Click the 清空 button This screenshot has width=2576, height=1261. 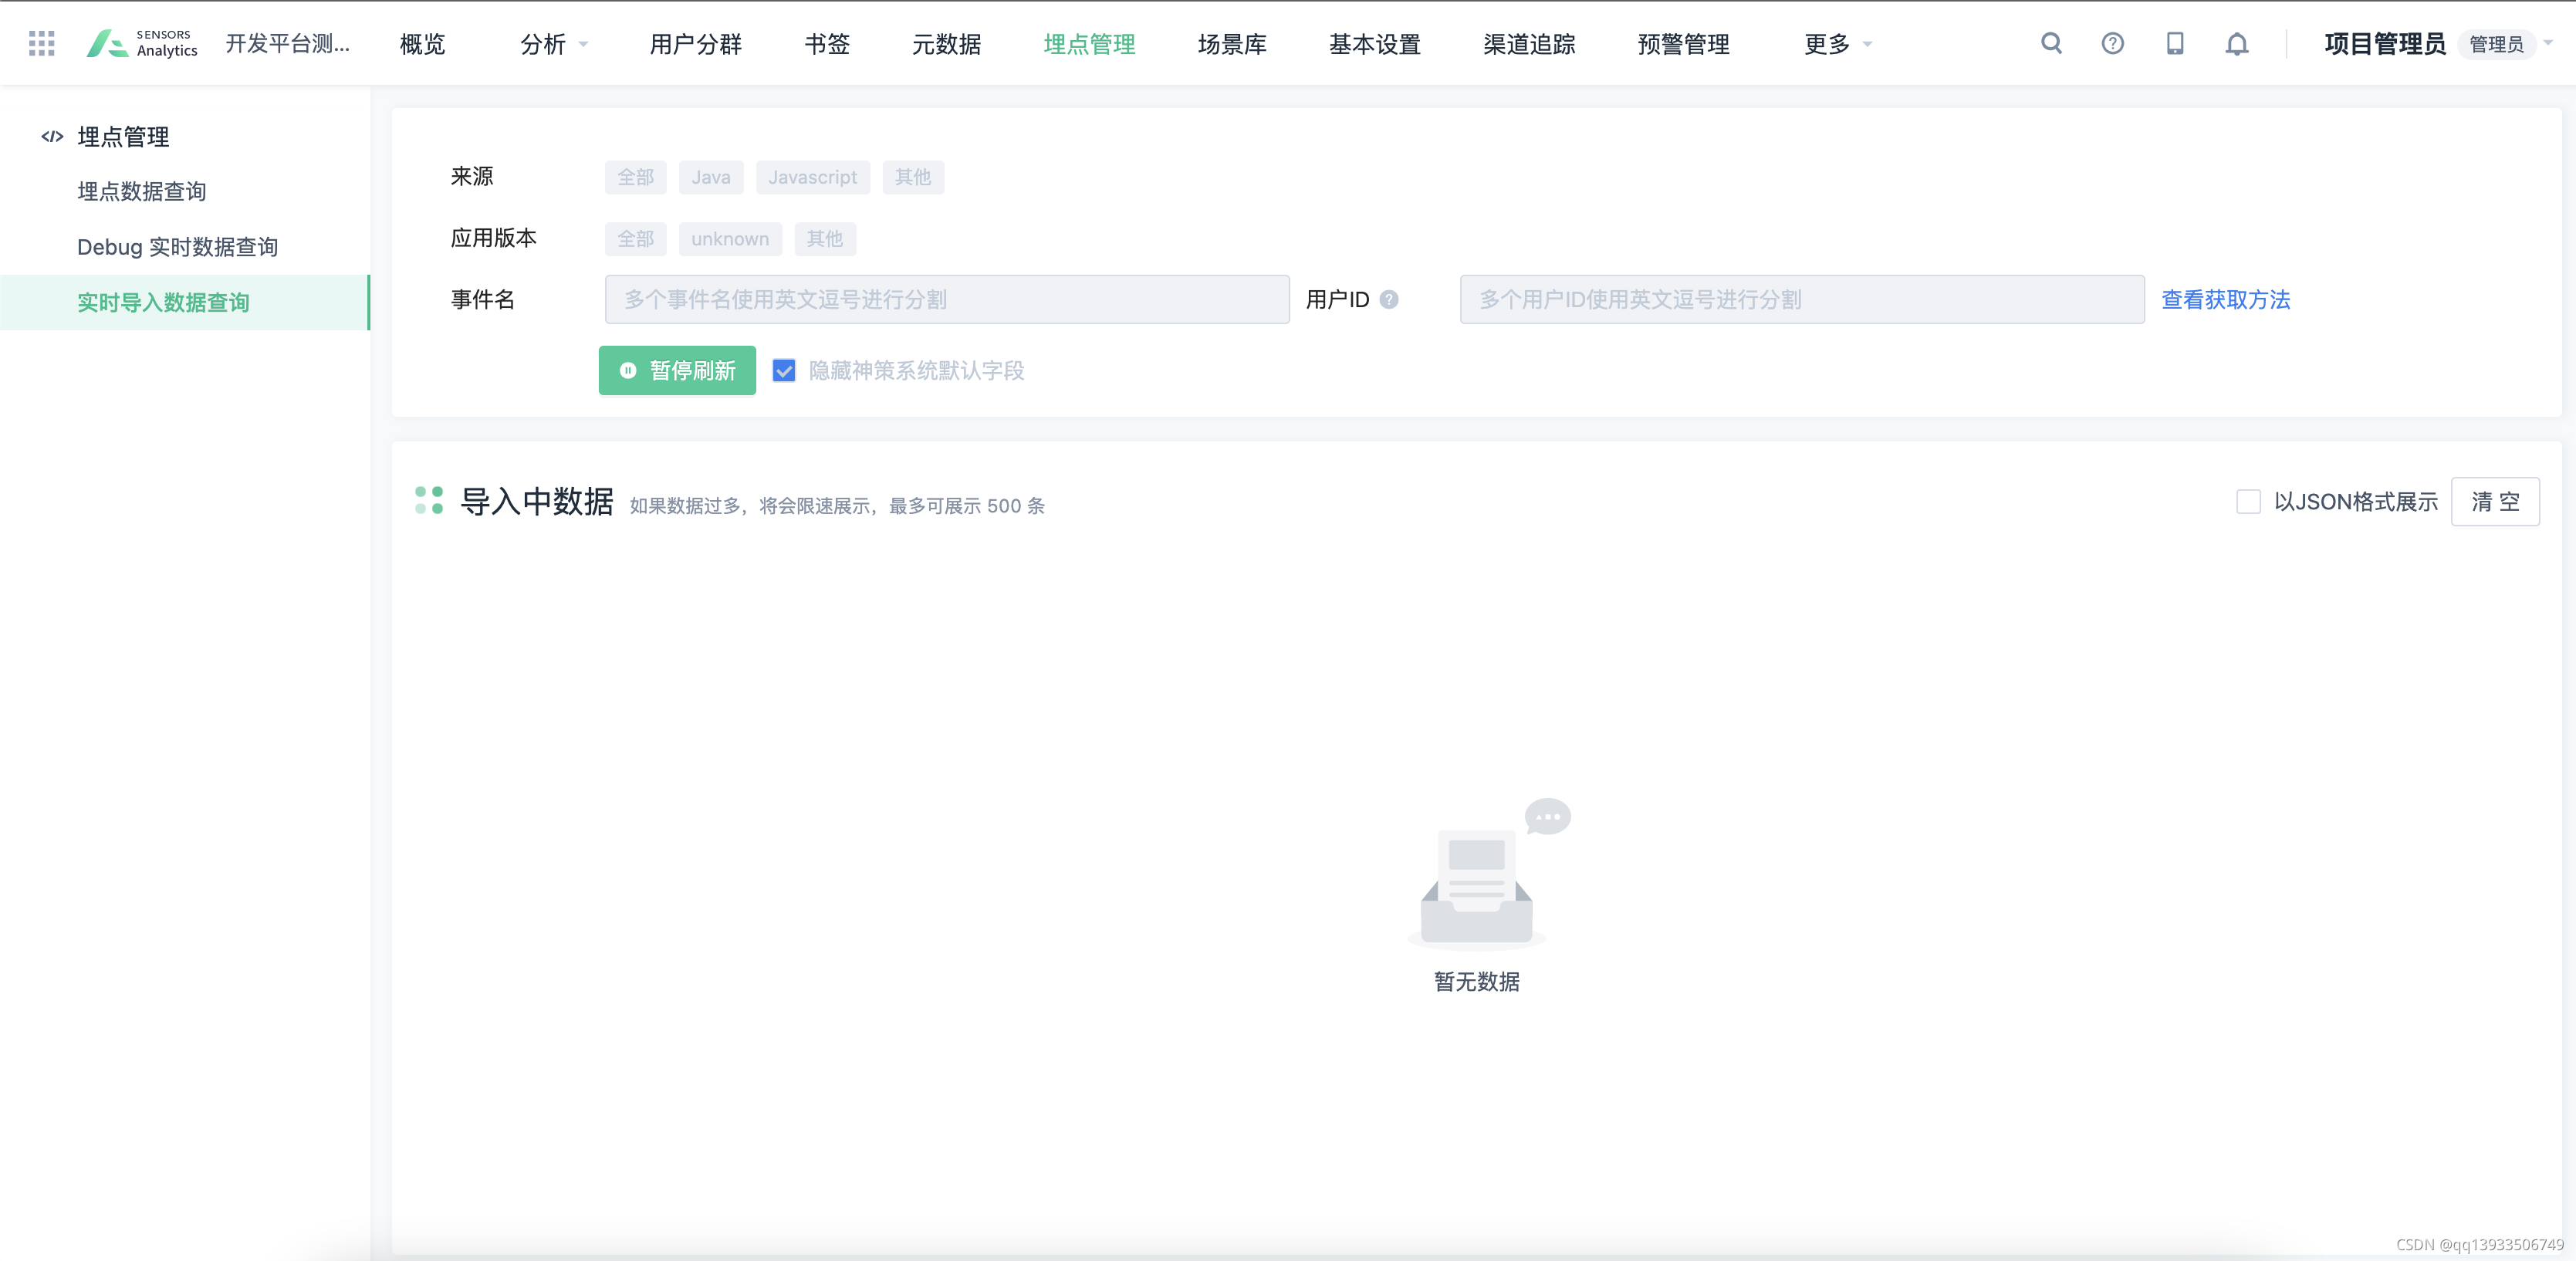click(2494, 502)
